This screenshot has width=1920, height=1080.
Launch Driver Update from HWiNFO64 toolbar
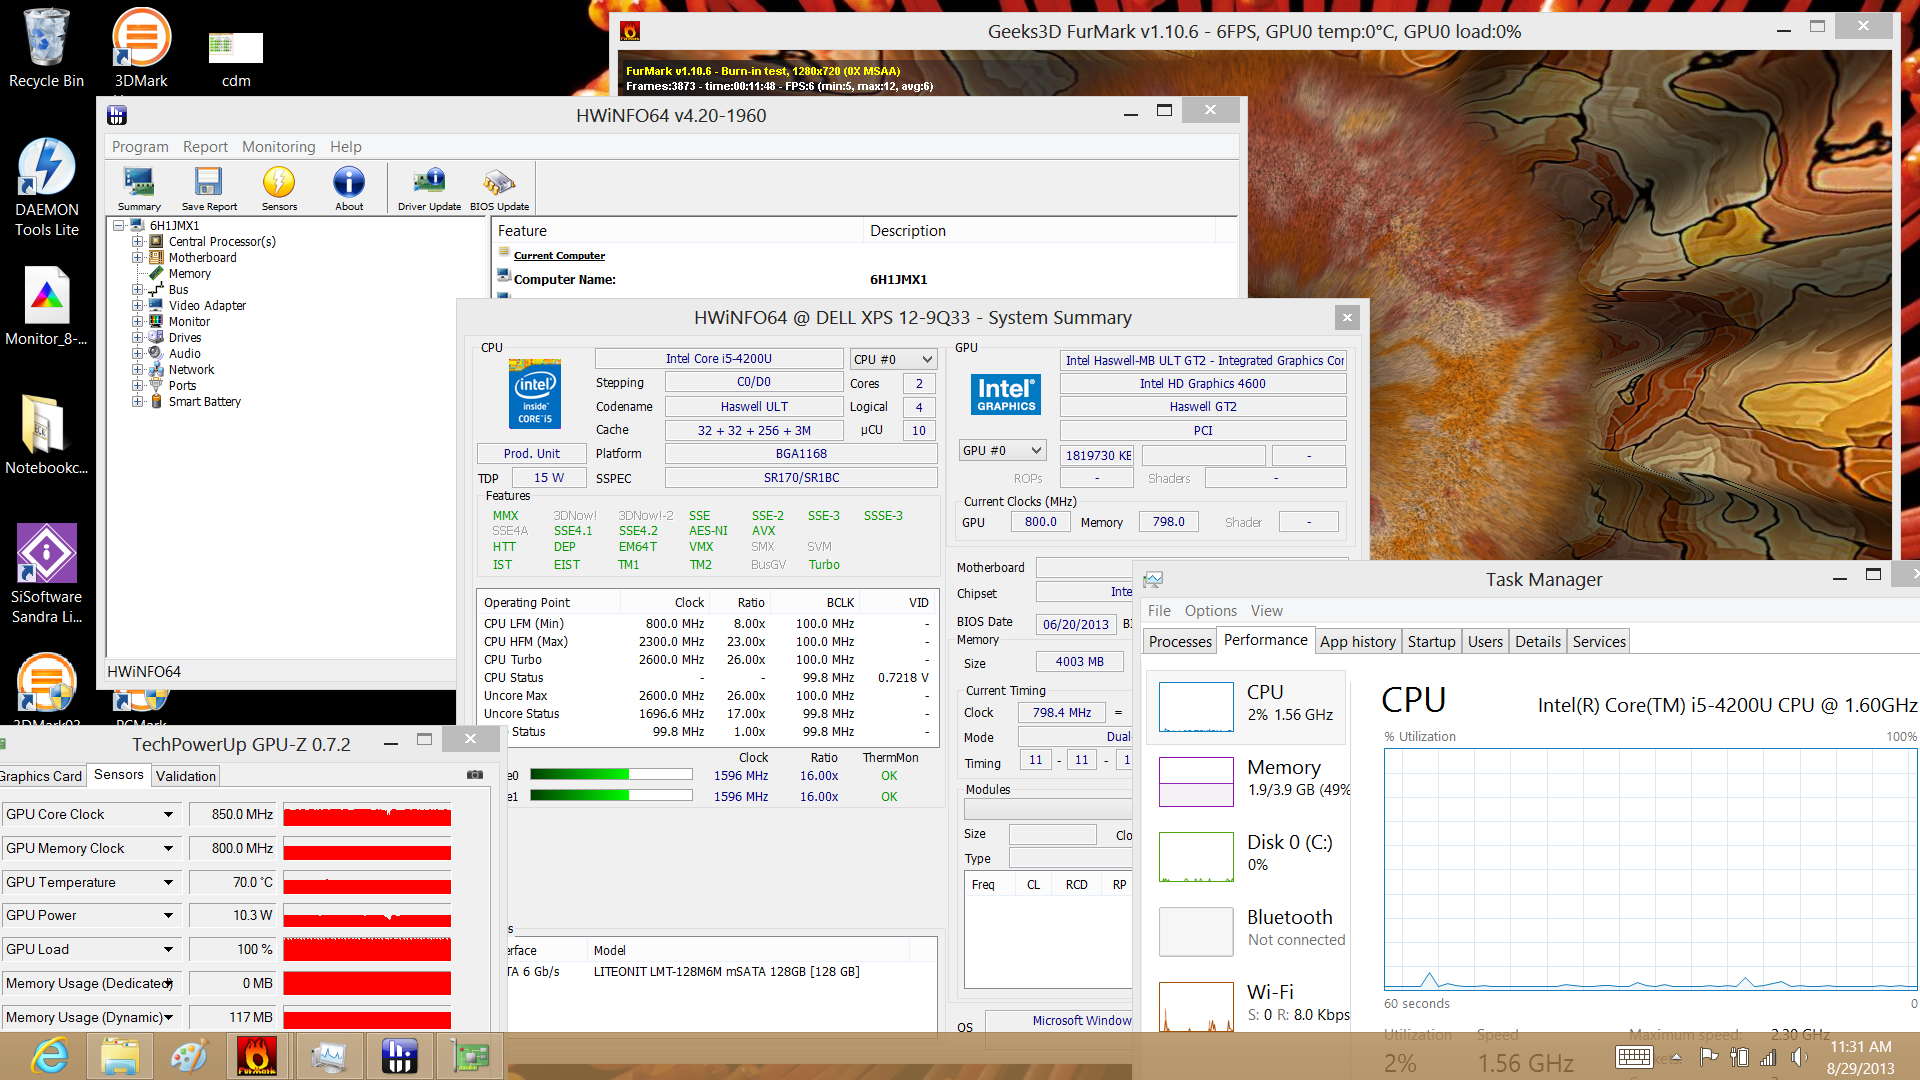point(429,188)
